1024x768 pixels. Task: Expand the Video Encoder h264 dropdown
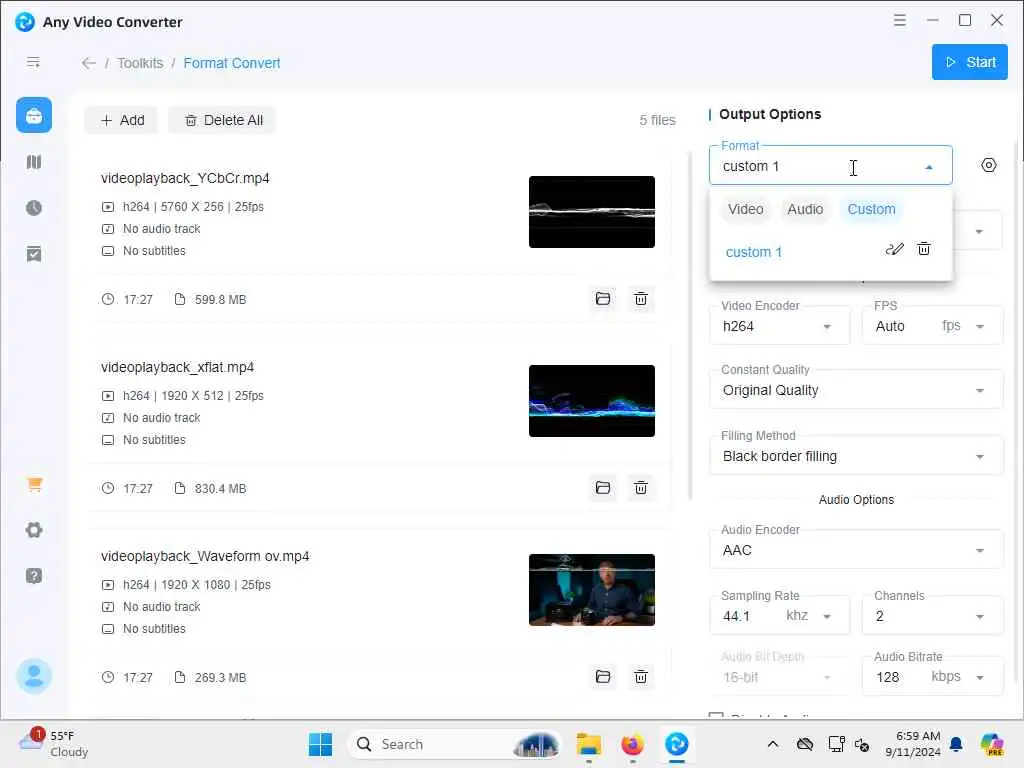(780, 326)
